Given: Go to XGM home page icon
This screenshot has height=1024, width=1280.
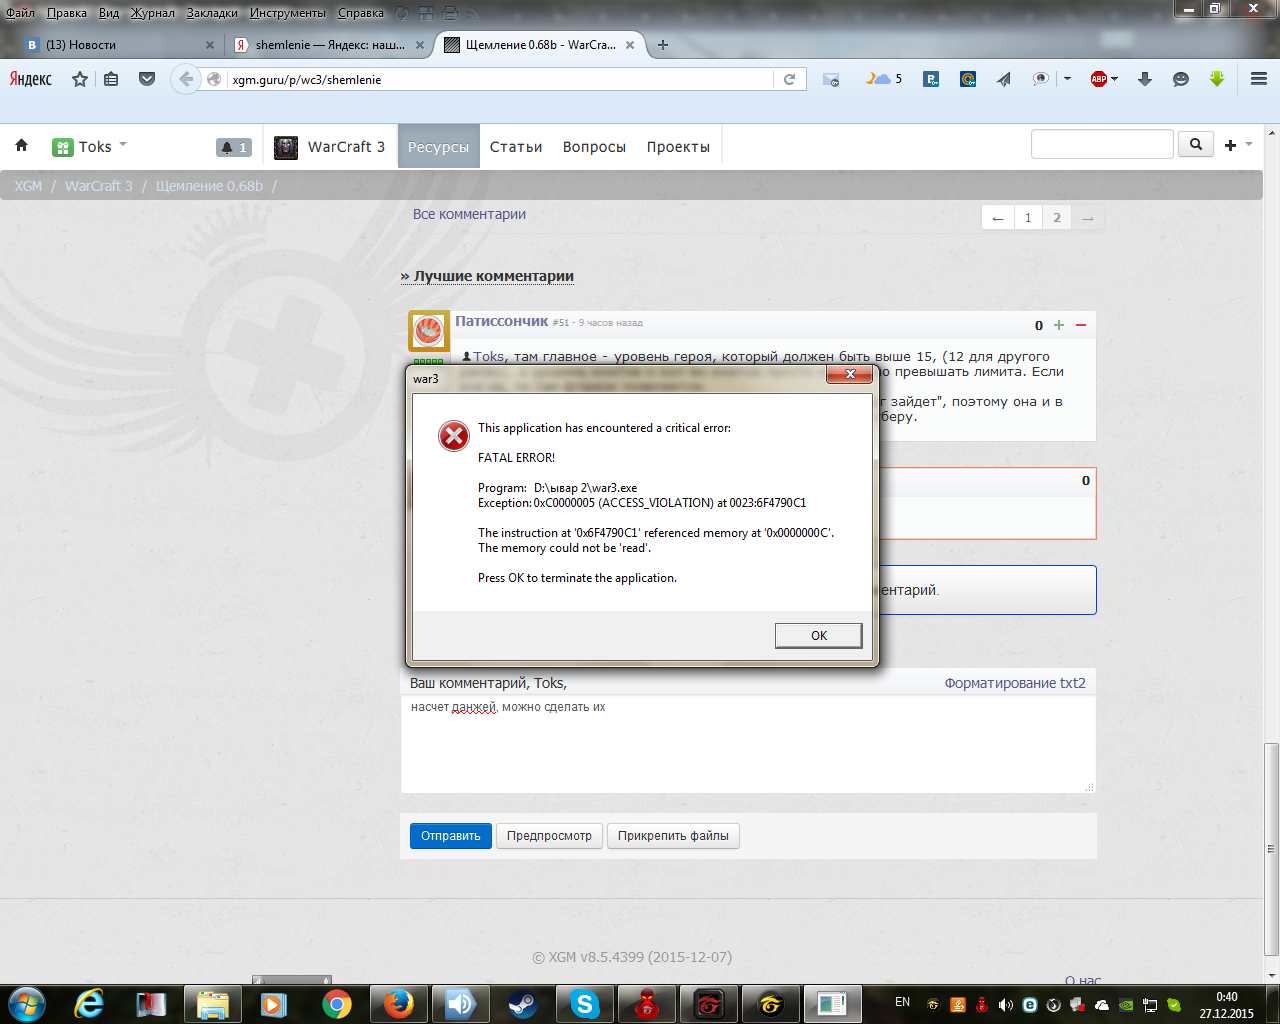Looking at the screenshot, I should (22, 146).
